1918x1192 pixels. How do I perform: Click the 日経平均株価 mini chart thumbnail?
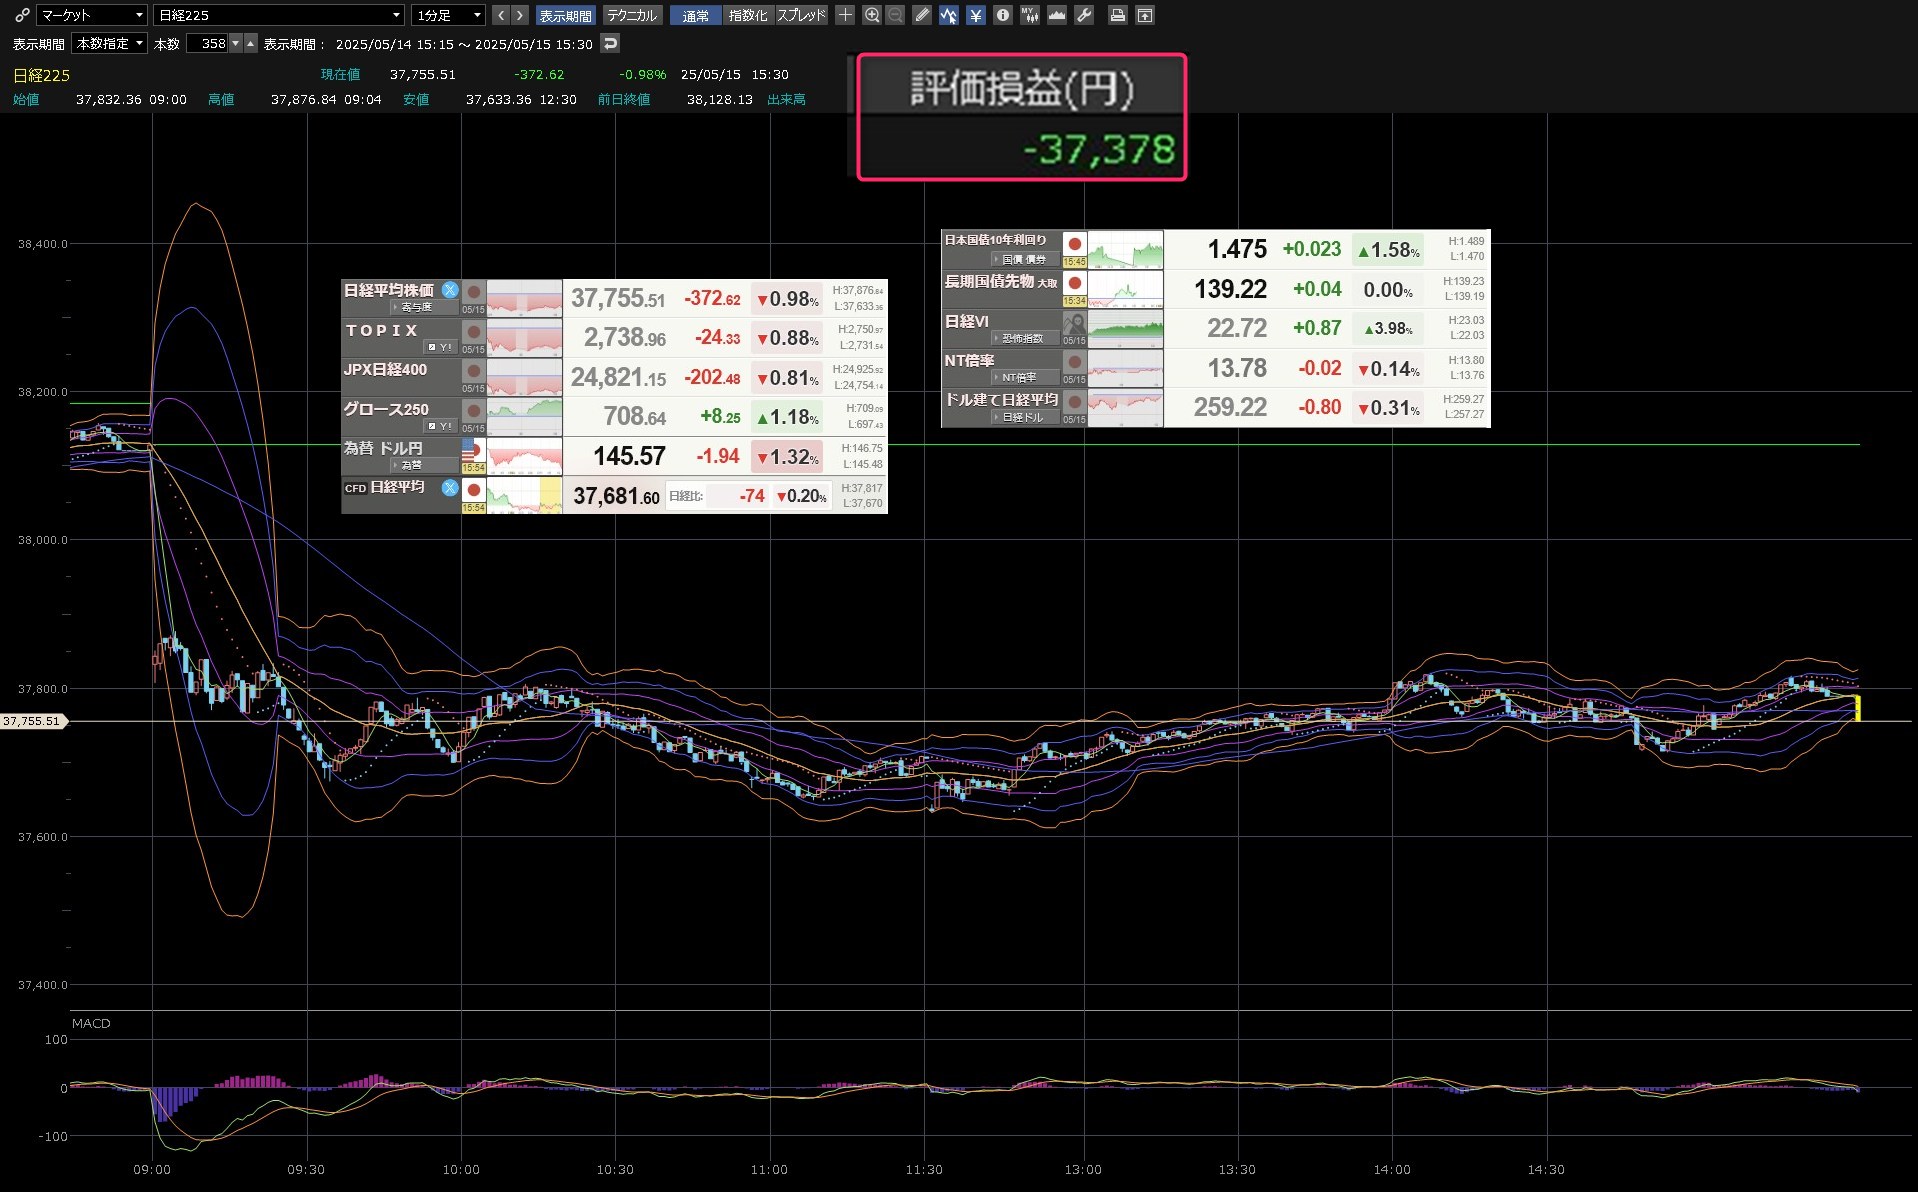525,299
